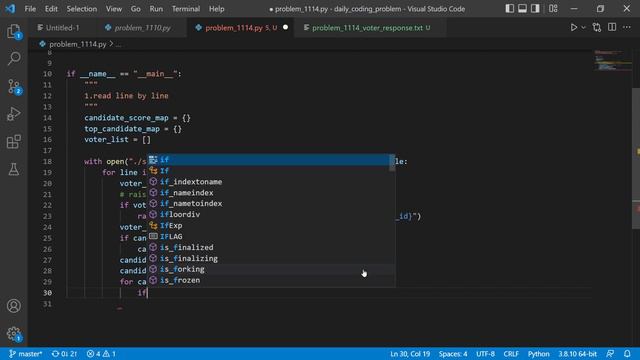Open the run options dropdown arrow
Image resolution: width=640 pixels, height=360 pixels.
[x=583, y=27]
